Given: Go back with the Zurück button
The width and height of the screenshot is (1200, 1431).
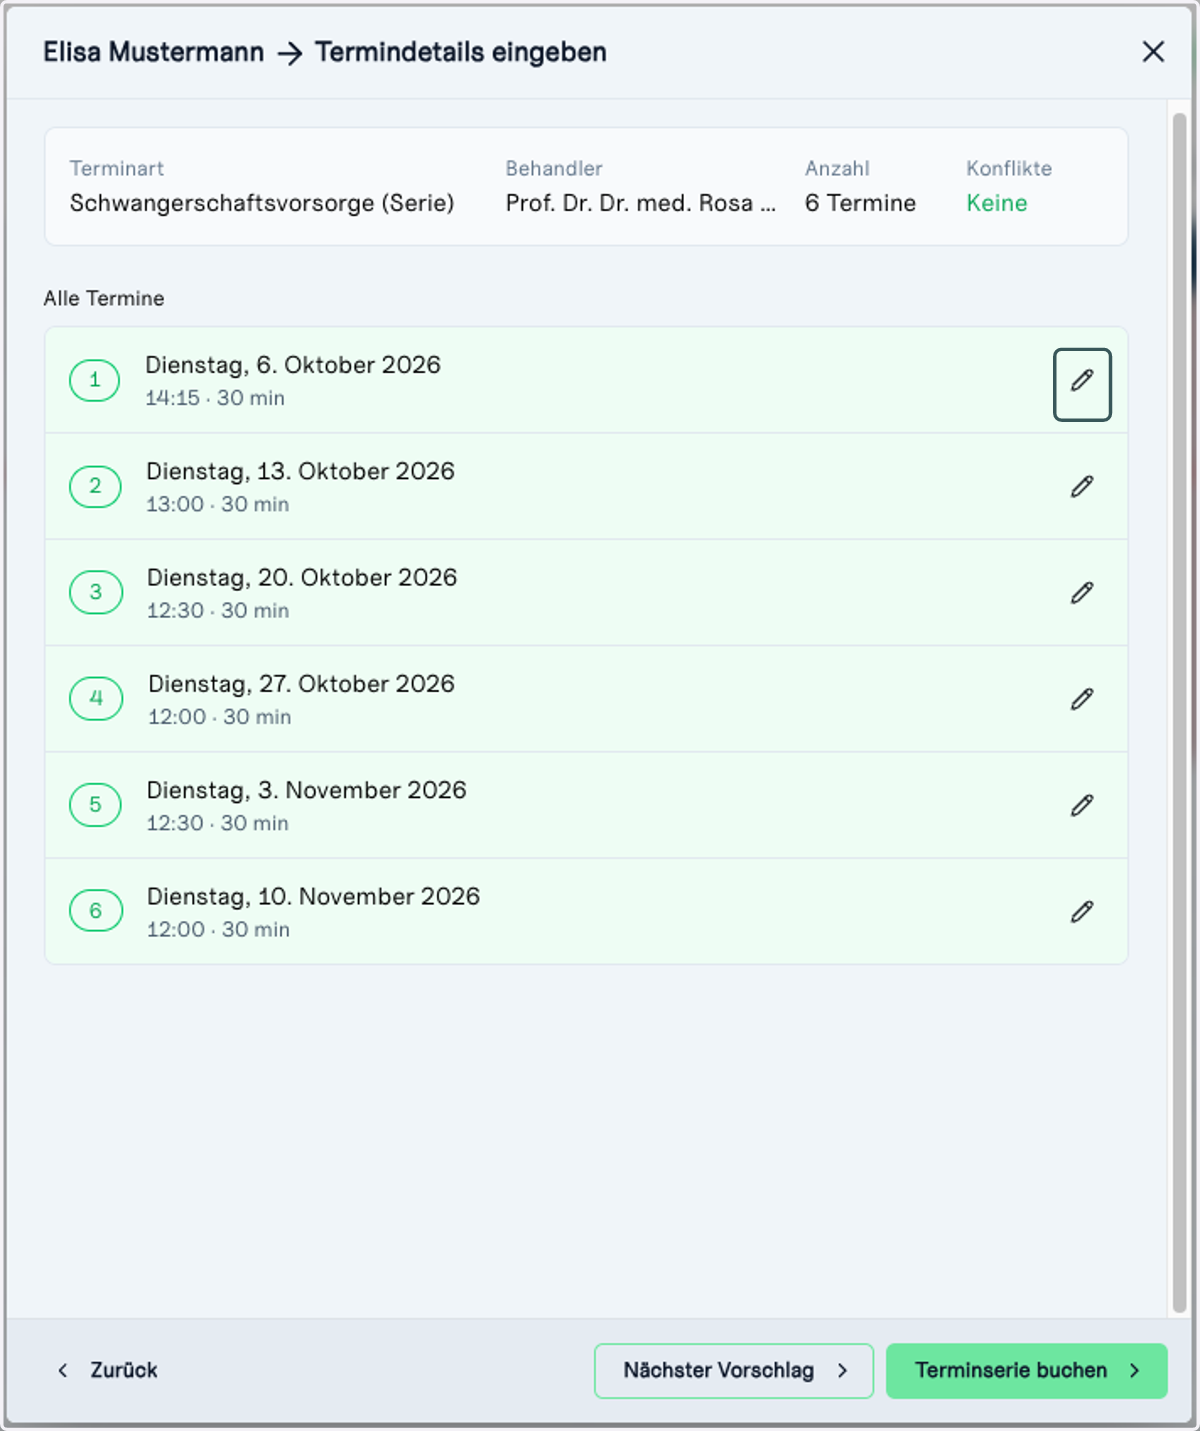Looking at the screenshot, I should point(108,1370).
